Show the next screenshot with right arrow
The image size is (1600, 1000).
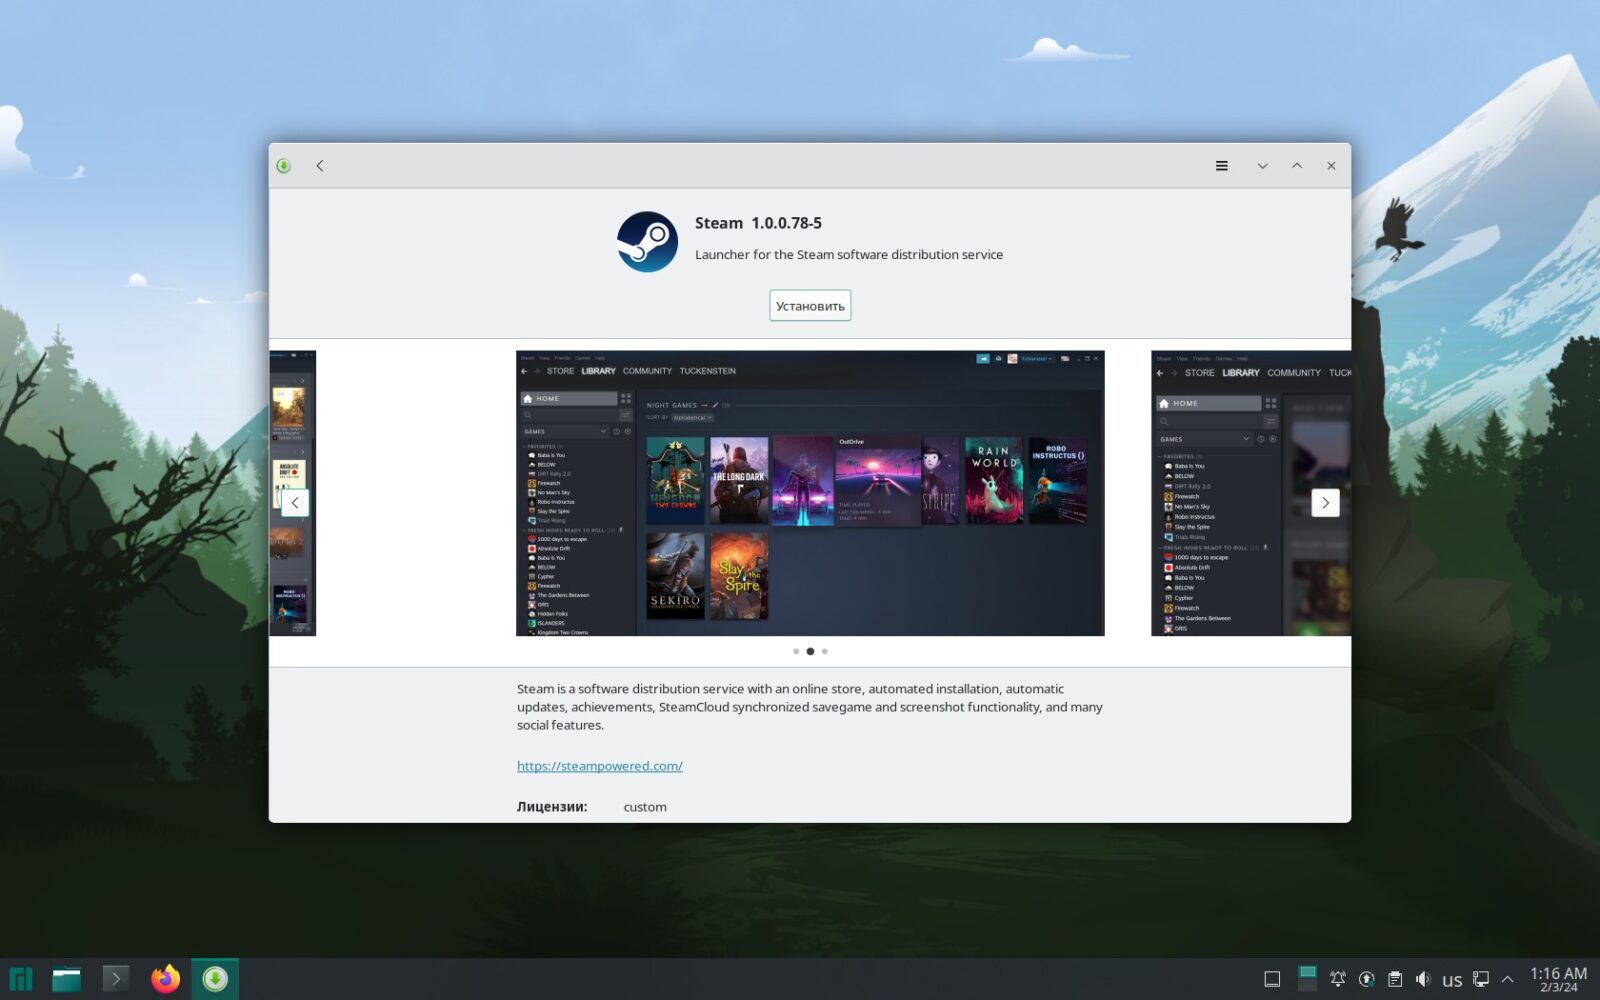coord(1325,503)
